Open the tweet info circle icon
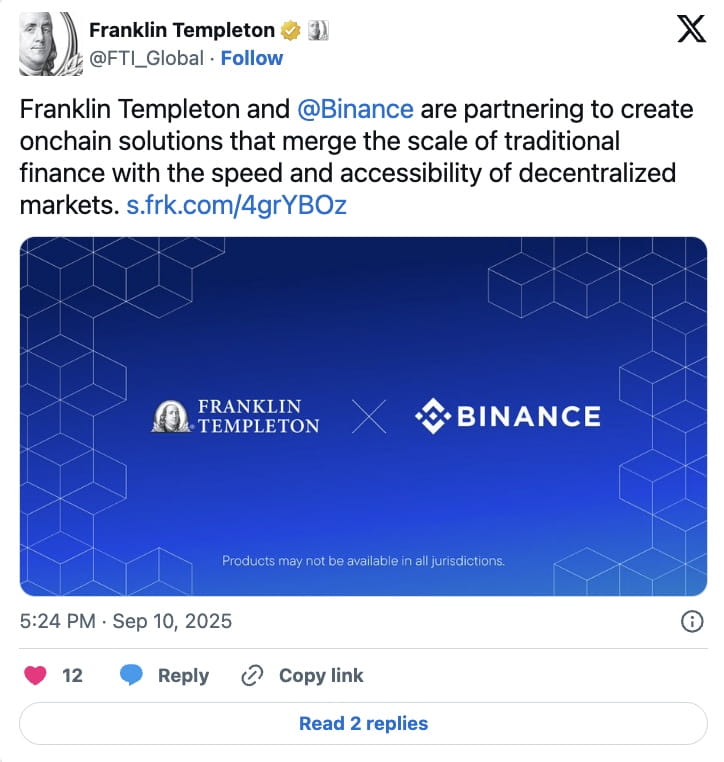 pyautogui.click(x=692, y=621)
